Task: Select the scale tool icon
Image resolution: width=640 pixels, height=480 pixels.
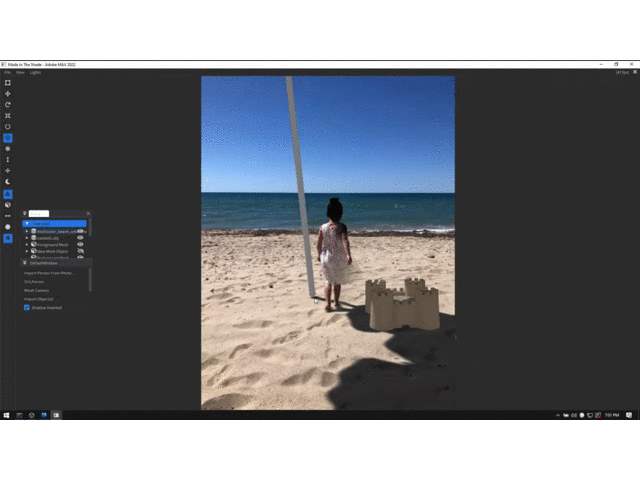Action: (8, 115)
